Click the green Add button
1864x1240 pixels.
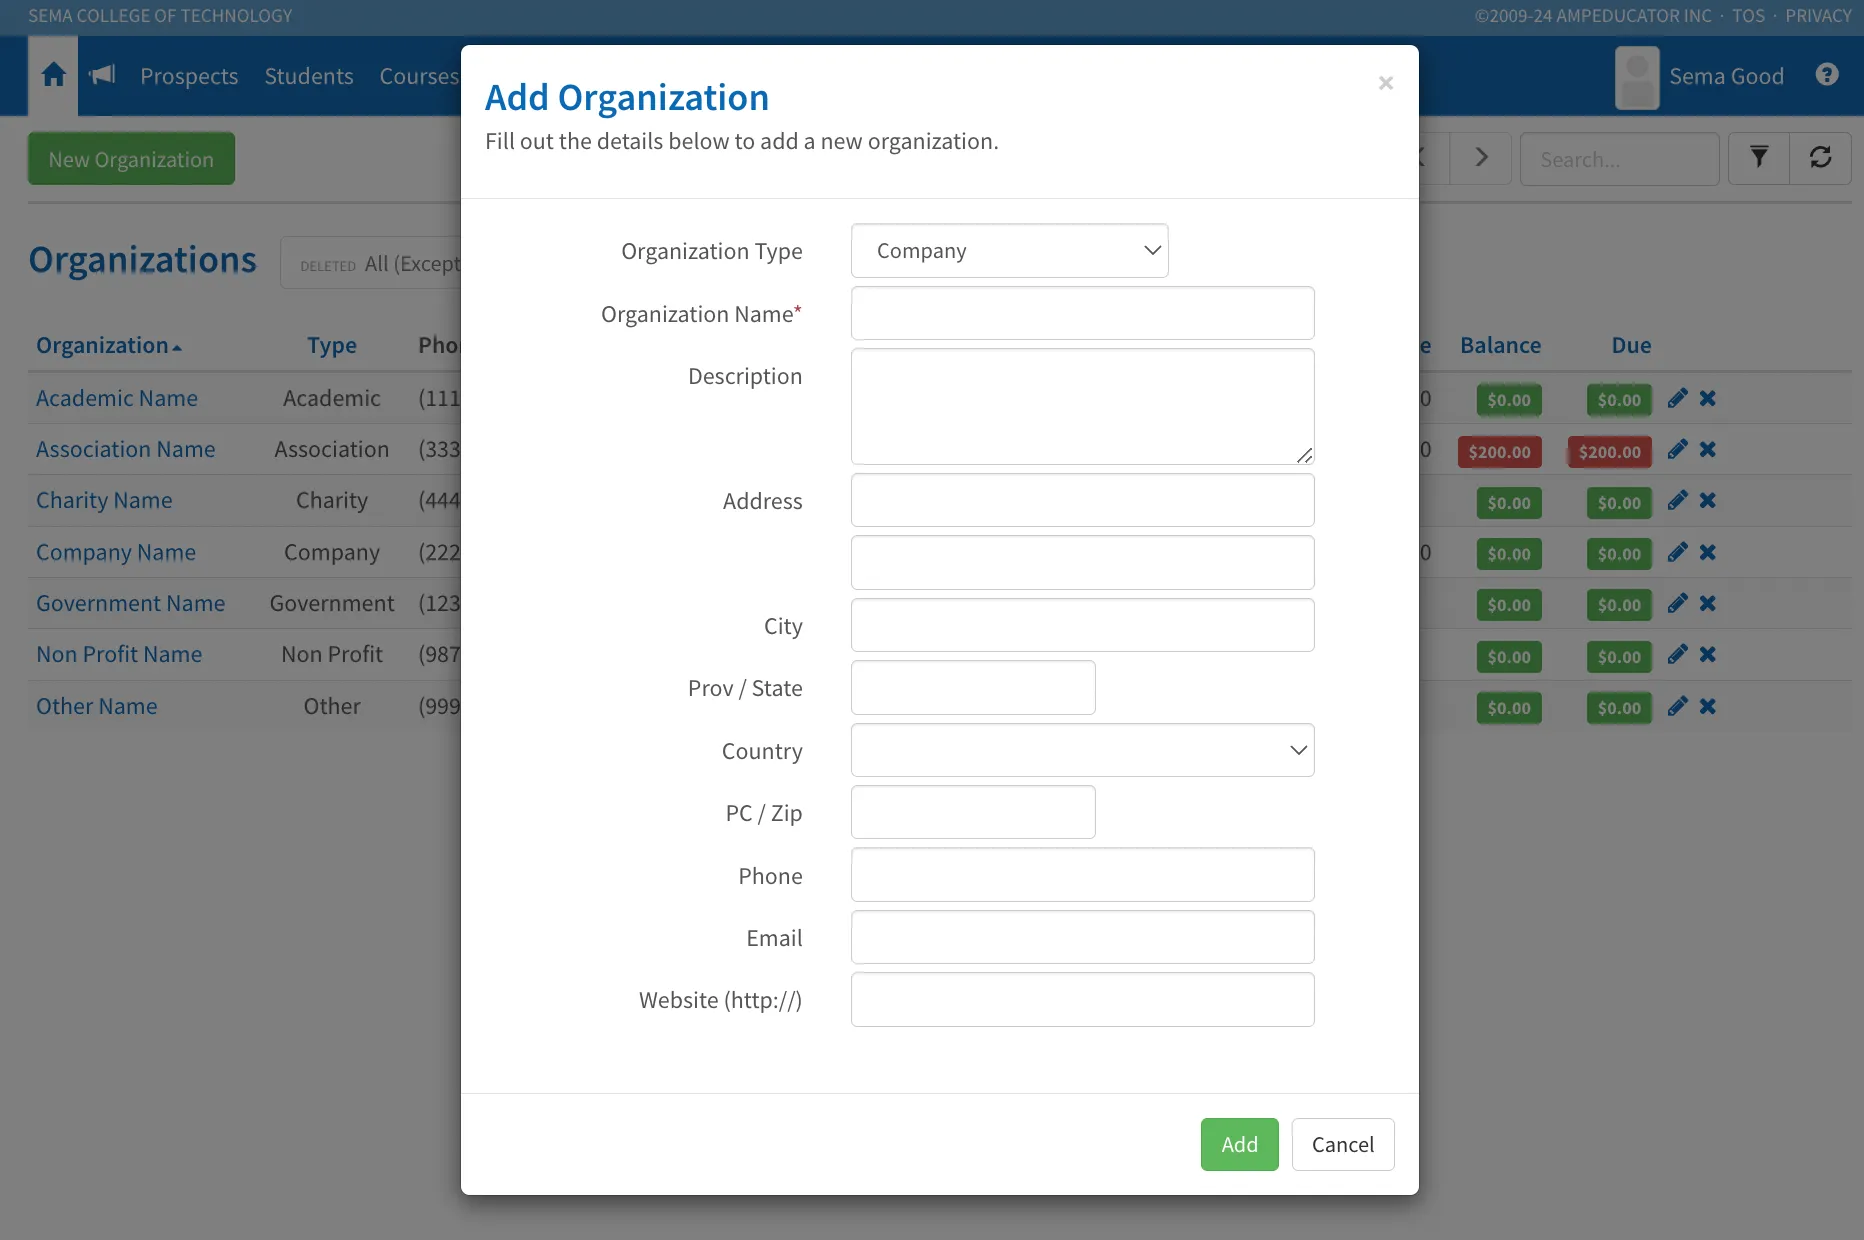coord(1240,1144)
